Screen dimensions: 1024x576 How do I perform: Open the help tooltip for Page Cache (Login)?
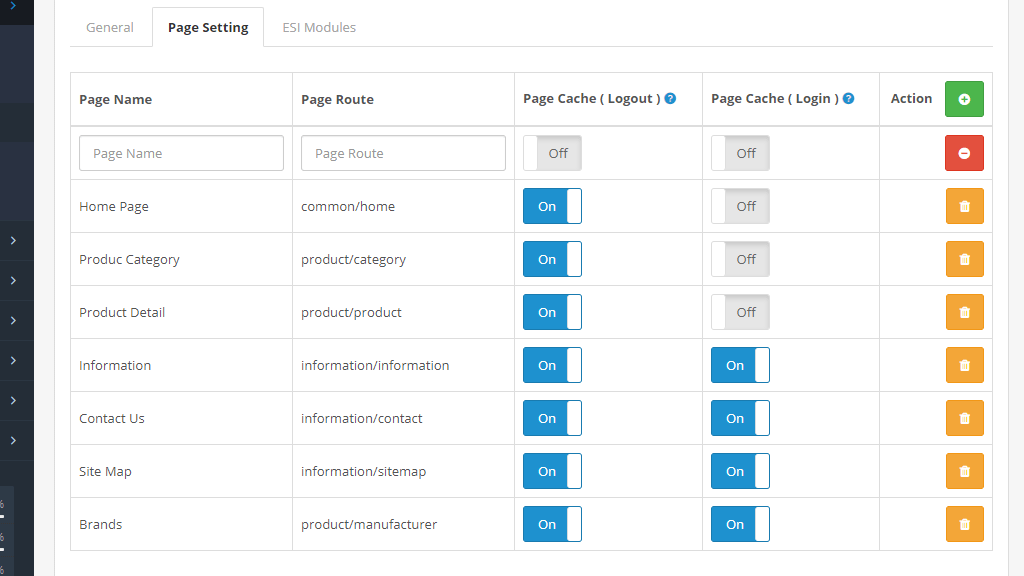pyautogui.click(x=848, y=98)
